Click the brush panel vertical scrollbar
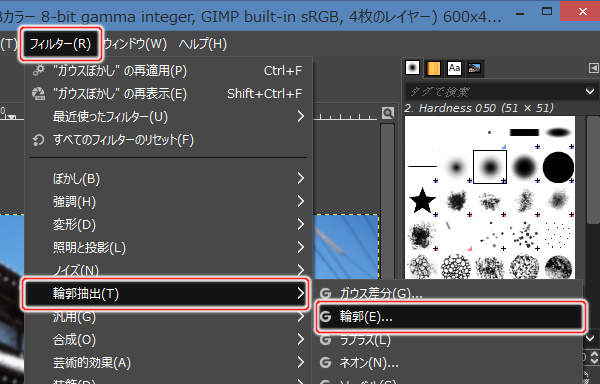 pyautogui.click(x=593, y=170)
